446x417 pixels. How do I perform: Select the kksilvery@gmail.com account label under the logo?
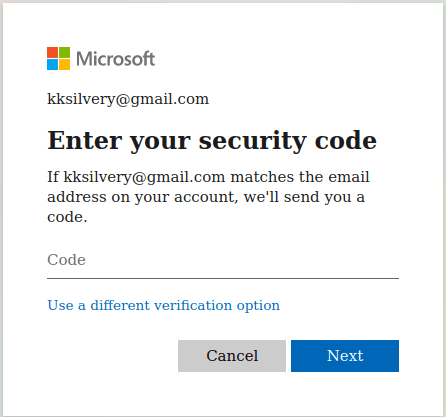[128, 99]
